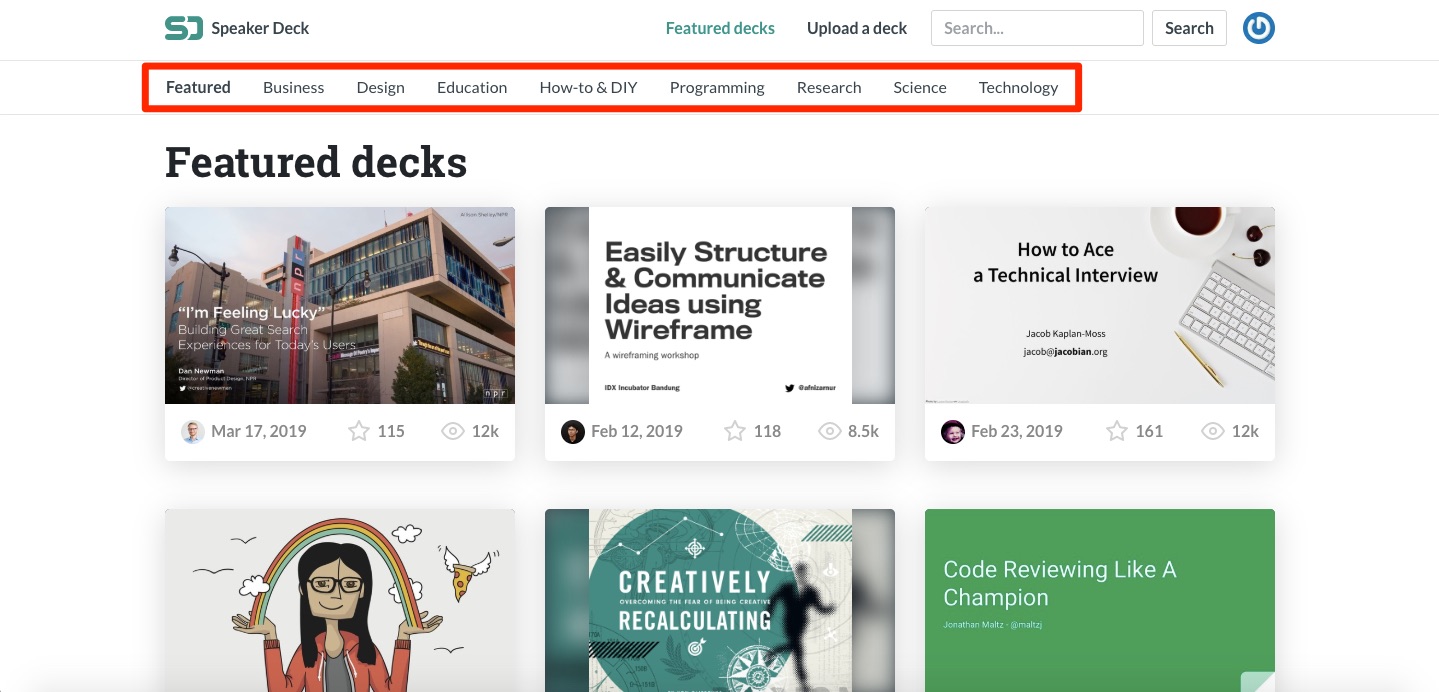
Task: Open the How-to & DIY category
Action: tap(588, 87)
